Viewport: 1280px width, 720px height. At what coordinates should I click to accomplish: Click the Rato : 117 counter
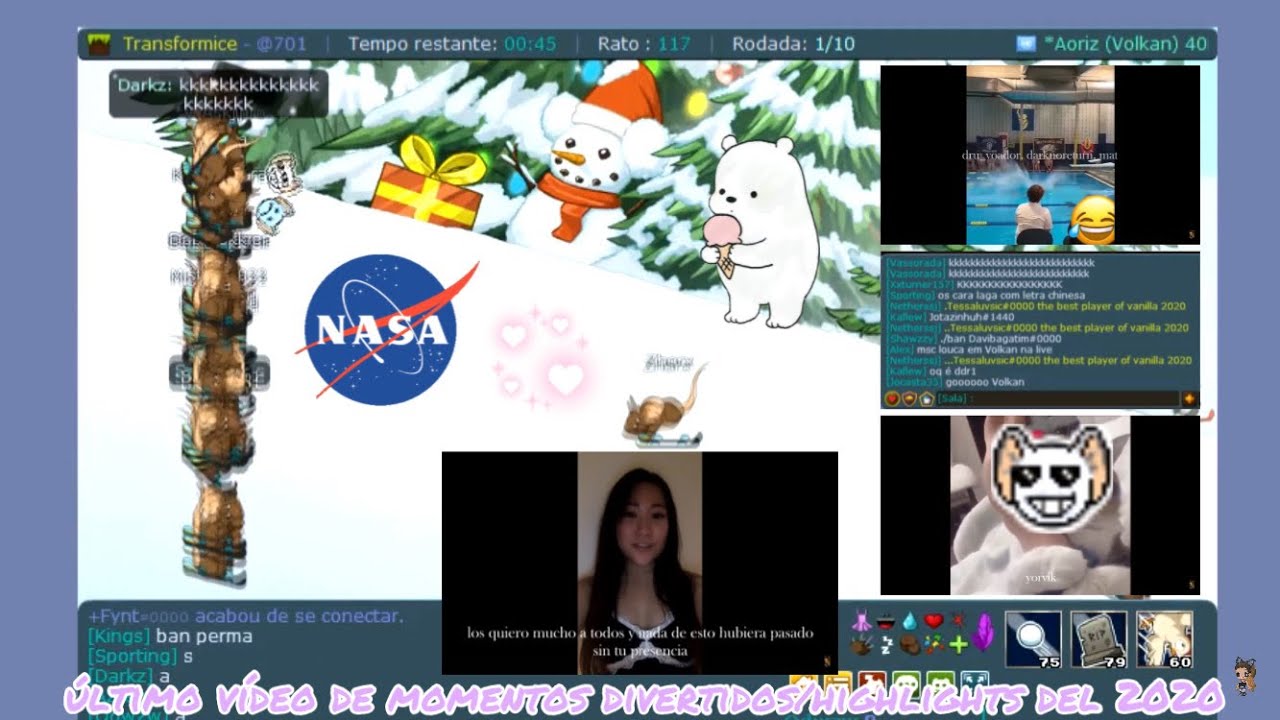[x=644, y=44]
